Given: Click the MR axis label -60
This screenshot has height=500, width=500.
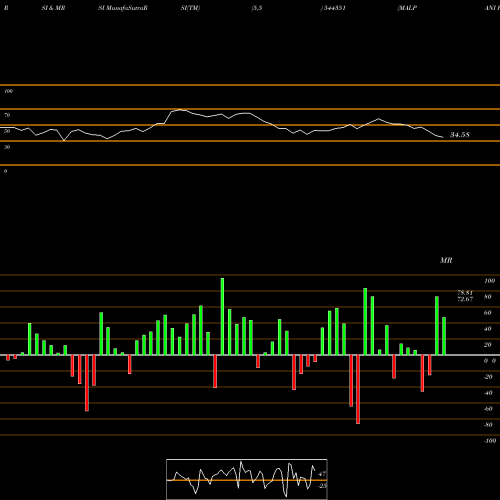Looking at the screenshot, I should (x=488, y=409).
